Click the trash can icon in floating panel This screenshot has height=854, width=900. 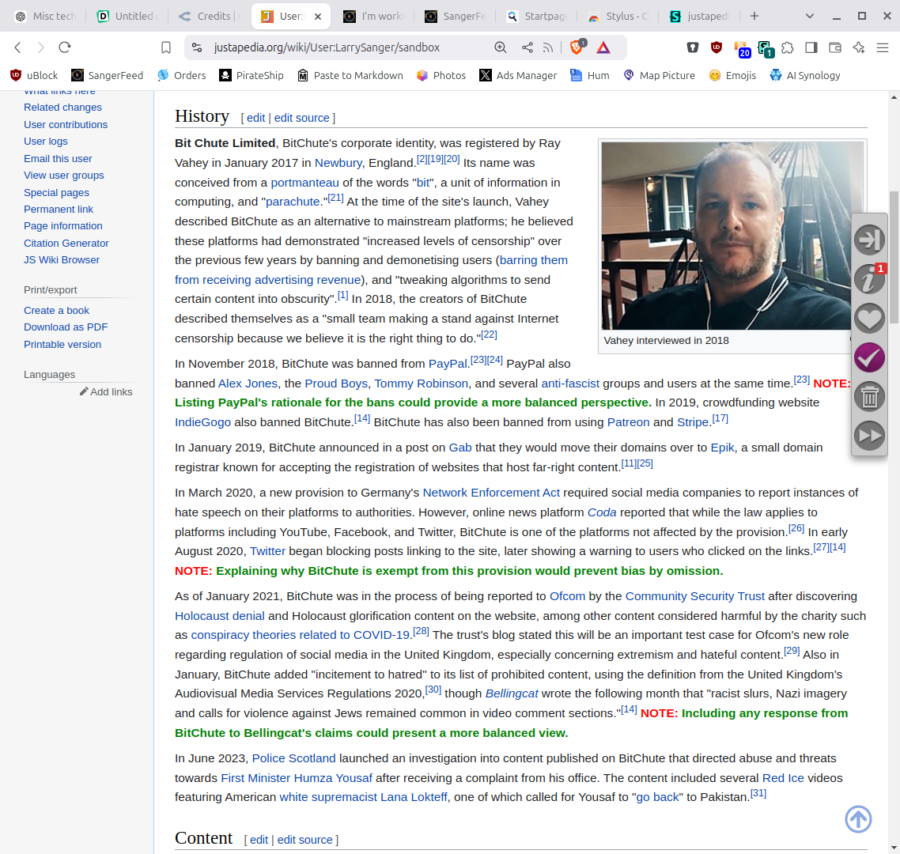869,396
